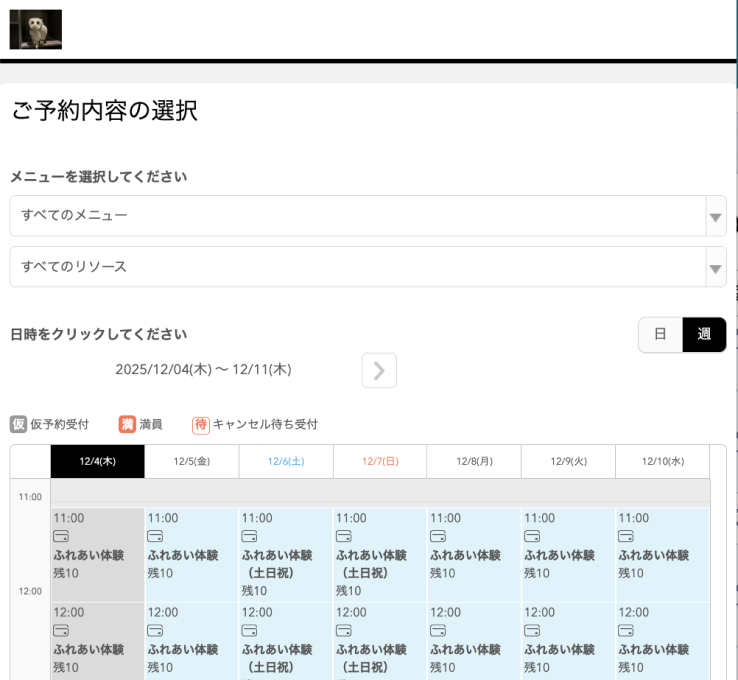This screenshot has height=680, width=738.
Task: Click the 仮 provisional booking legend icon
Action: pos(18,424)
